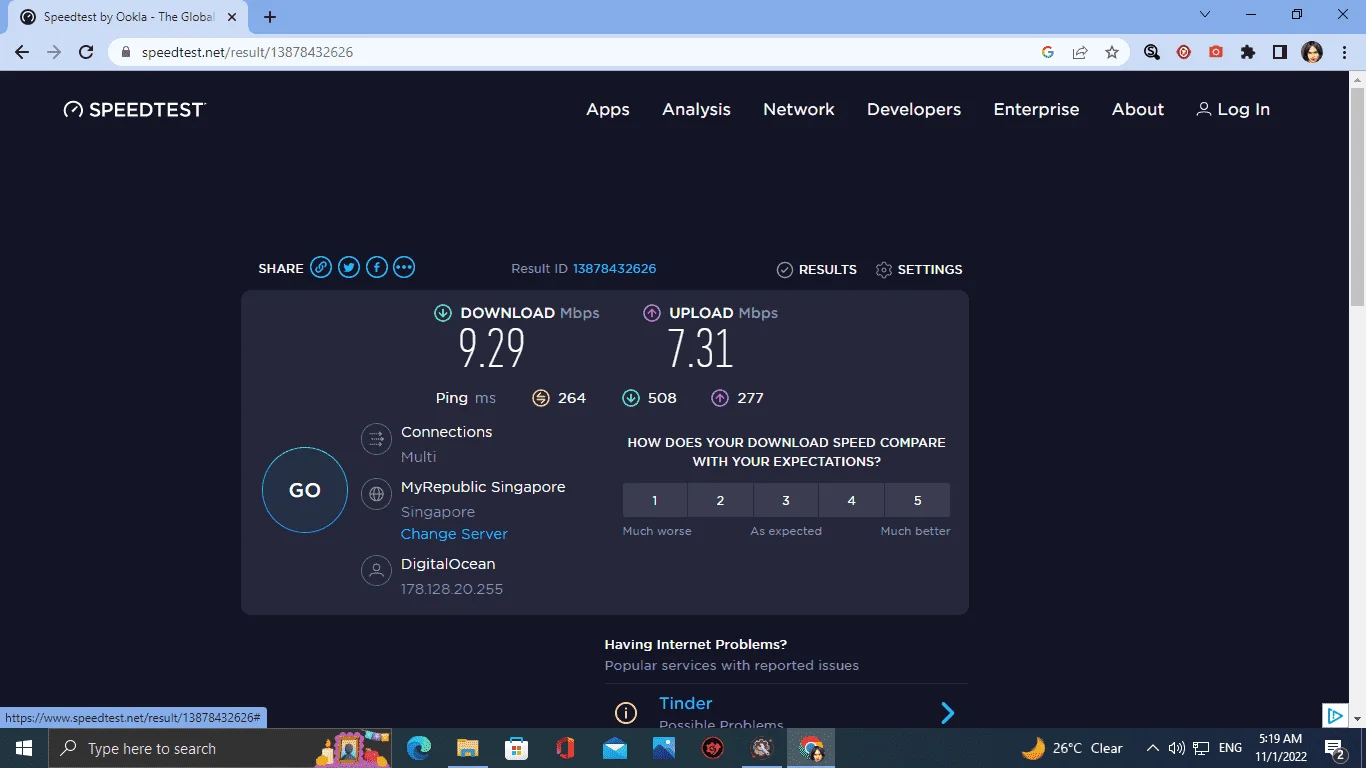
Task: Open SETTINGS gear button
Action: tap(919, 270)
